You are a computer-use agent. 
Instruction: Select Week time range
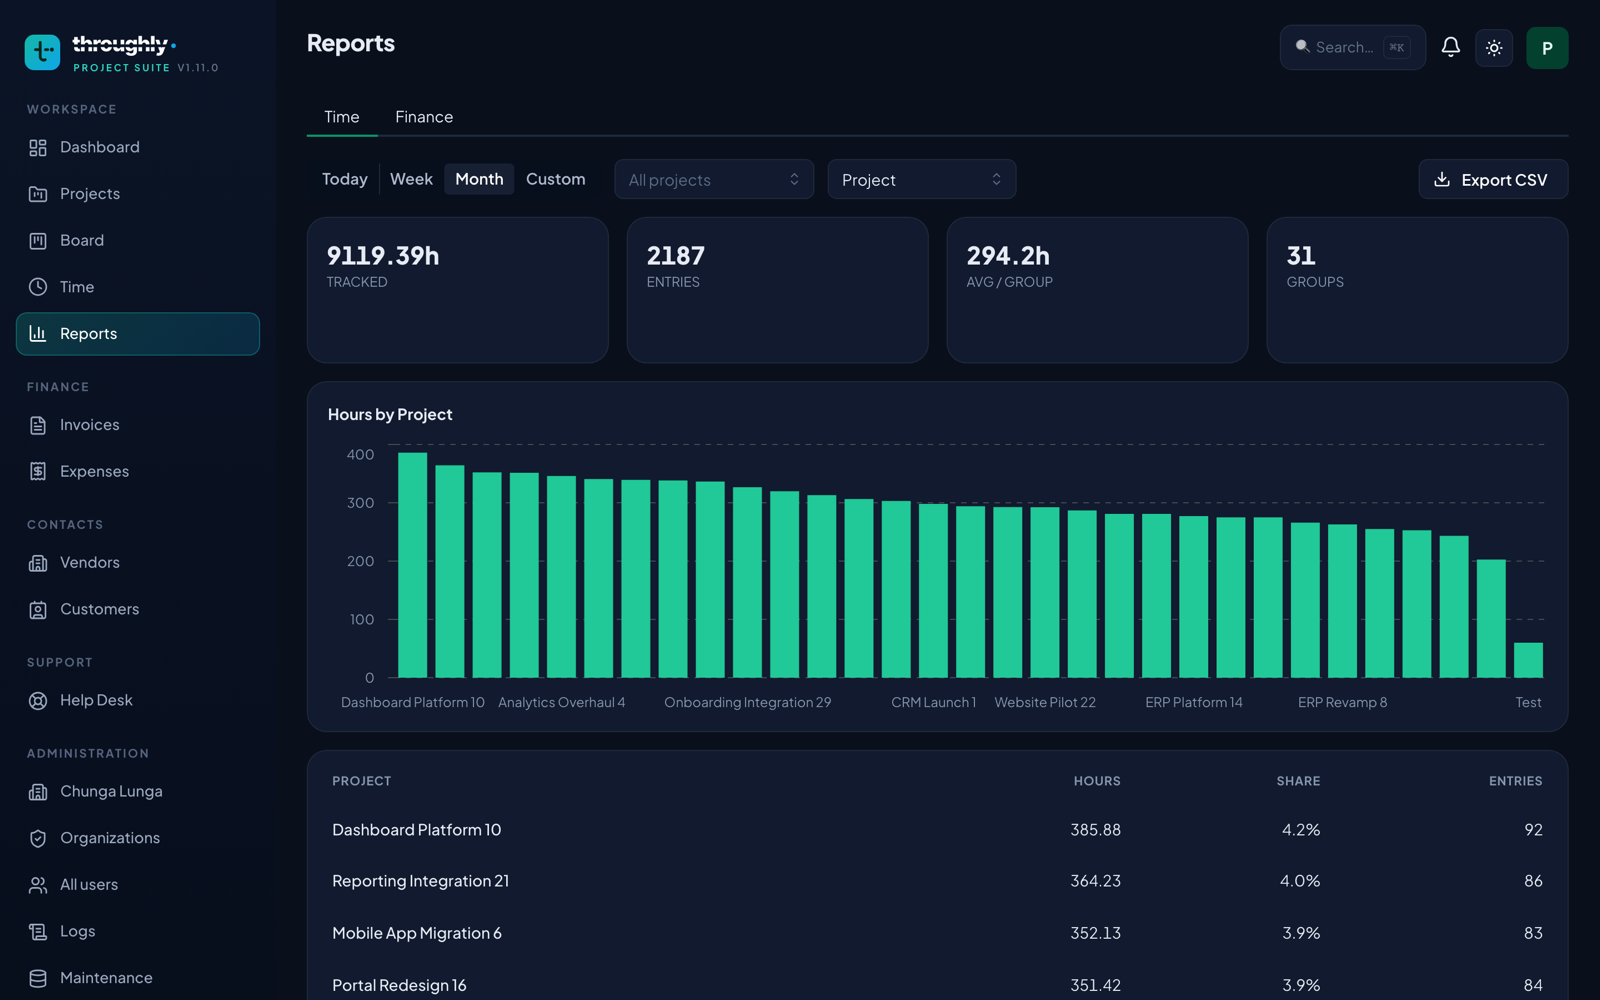411,179
